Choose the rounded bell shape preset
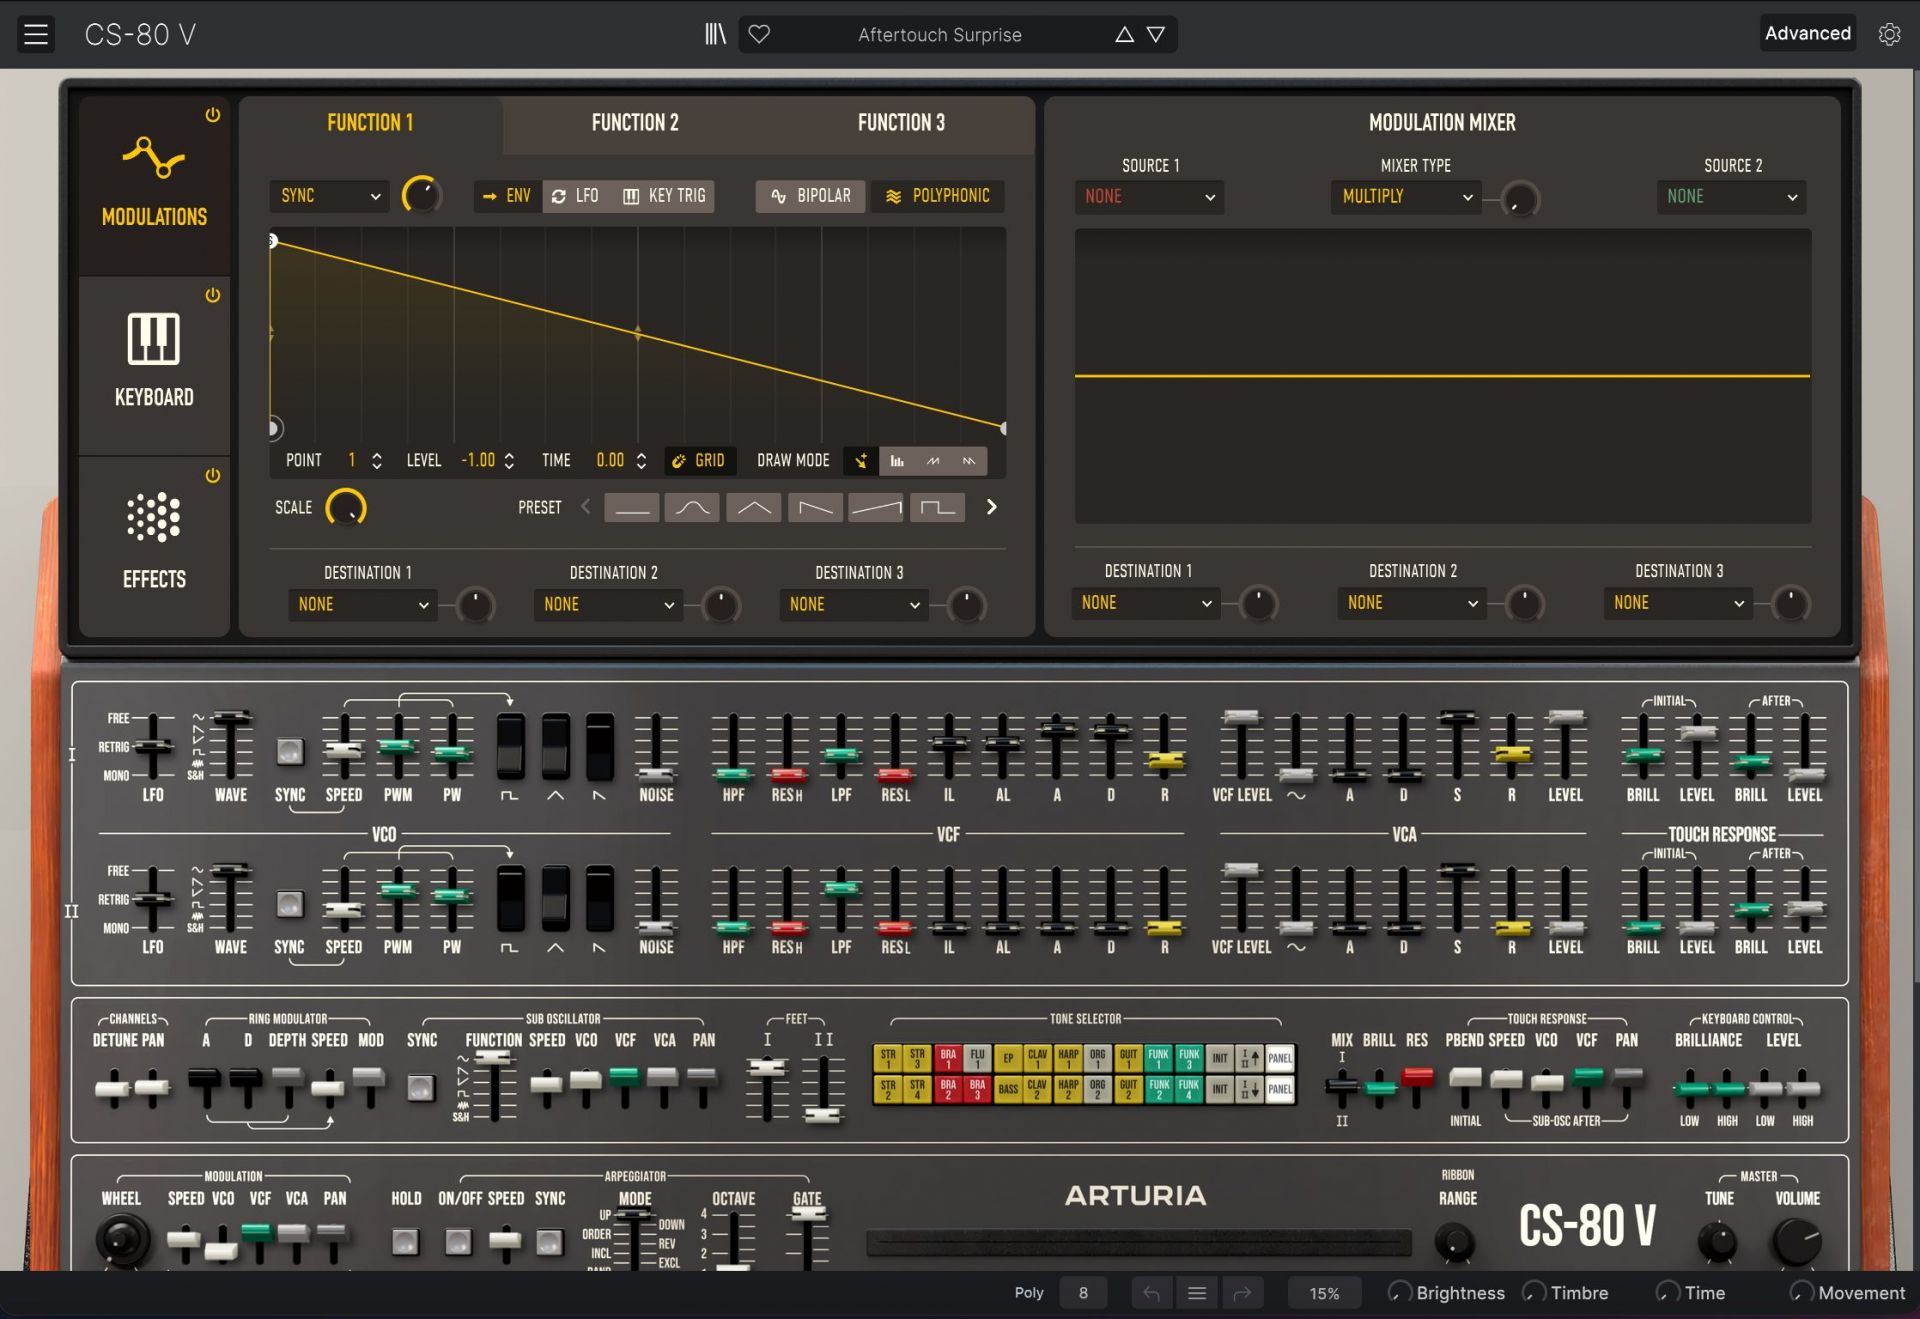 tap(693, 508)
